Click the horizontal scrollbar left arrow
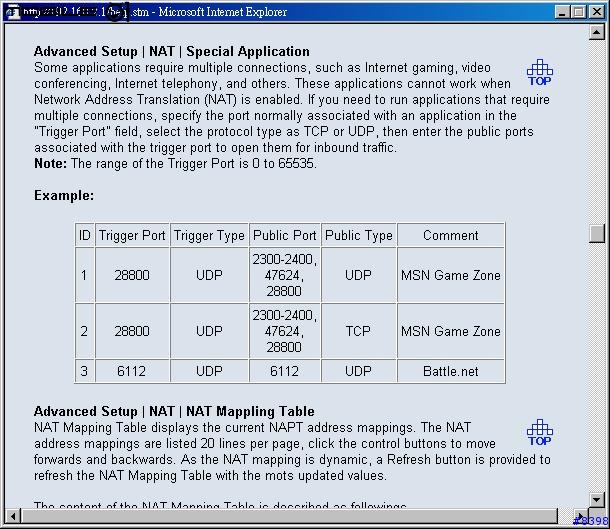 (13, 516)
